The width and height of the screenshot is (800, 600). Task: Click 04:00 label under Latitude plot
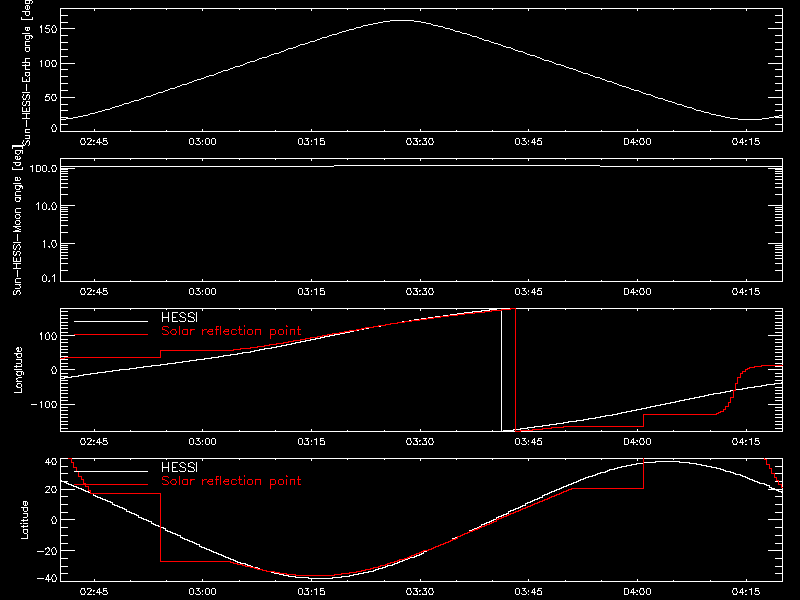pyautogui.click(x=637, y=592)
